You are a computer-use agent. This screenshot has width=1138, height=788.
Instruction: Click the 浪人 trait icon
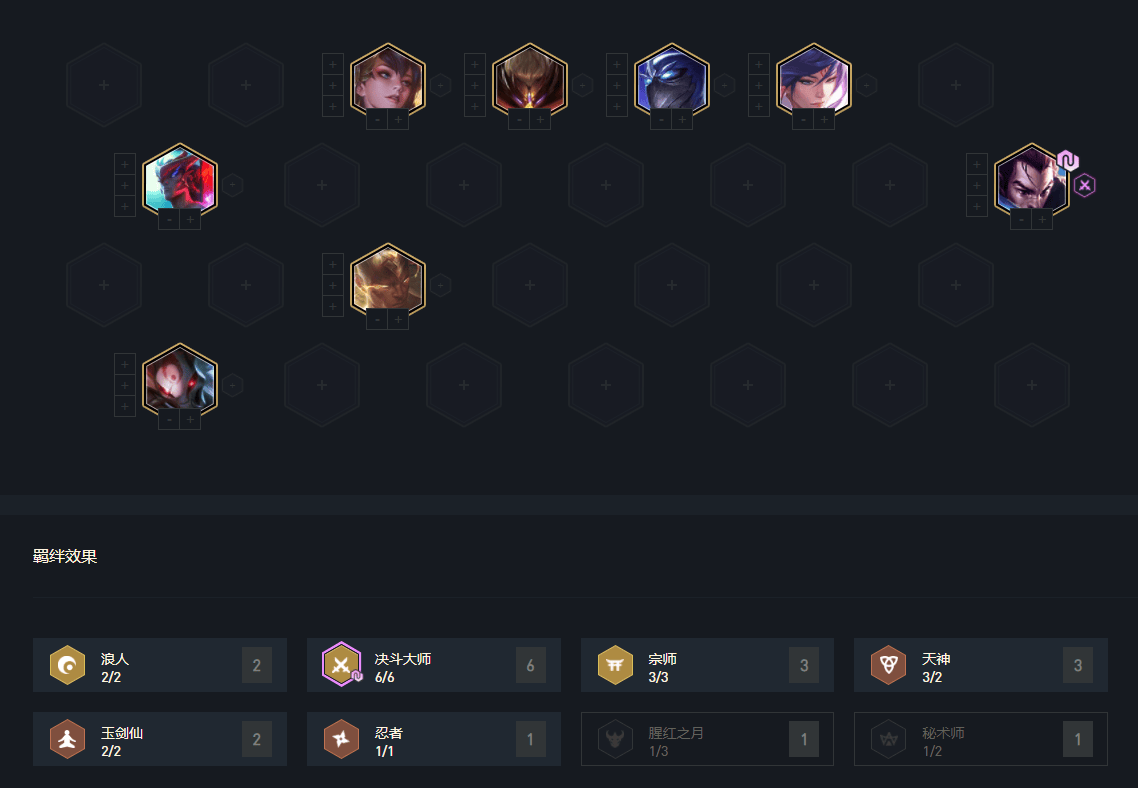point(67,665)
